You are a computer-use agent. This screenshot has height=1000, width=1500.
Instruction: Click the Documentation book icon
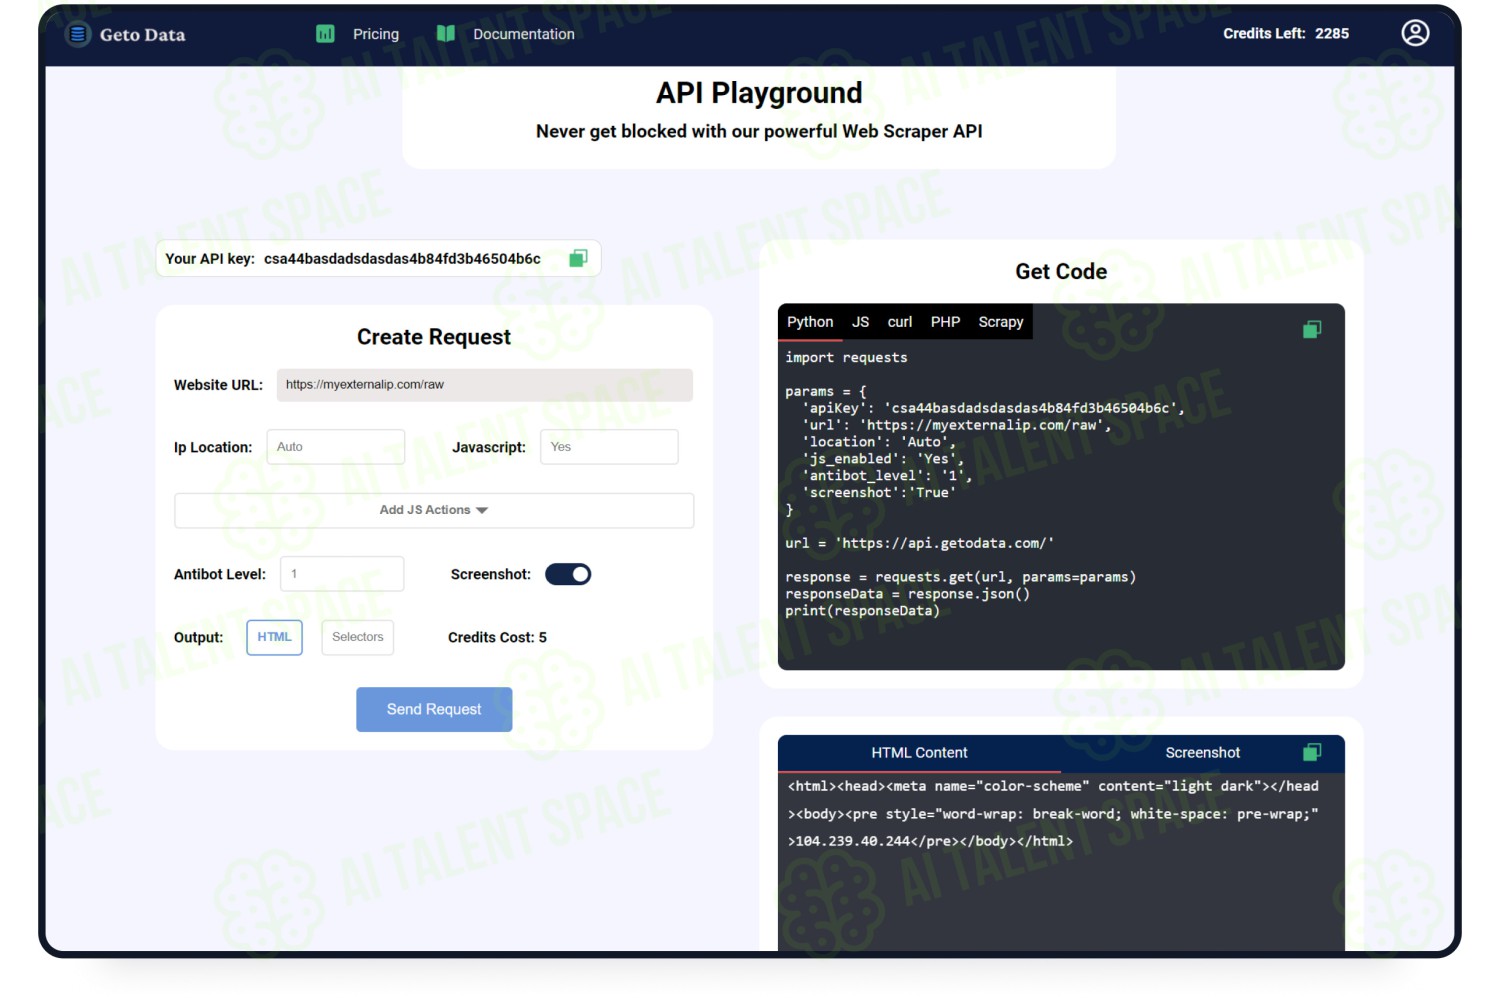point(446,34)
